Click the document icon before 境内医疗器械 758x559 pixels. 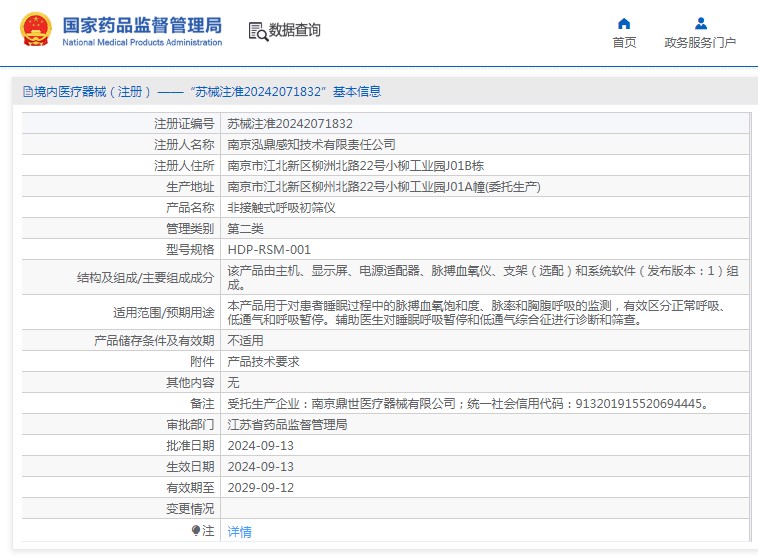(x=28, y=91)
